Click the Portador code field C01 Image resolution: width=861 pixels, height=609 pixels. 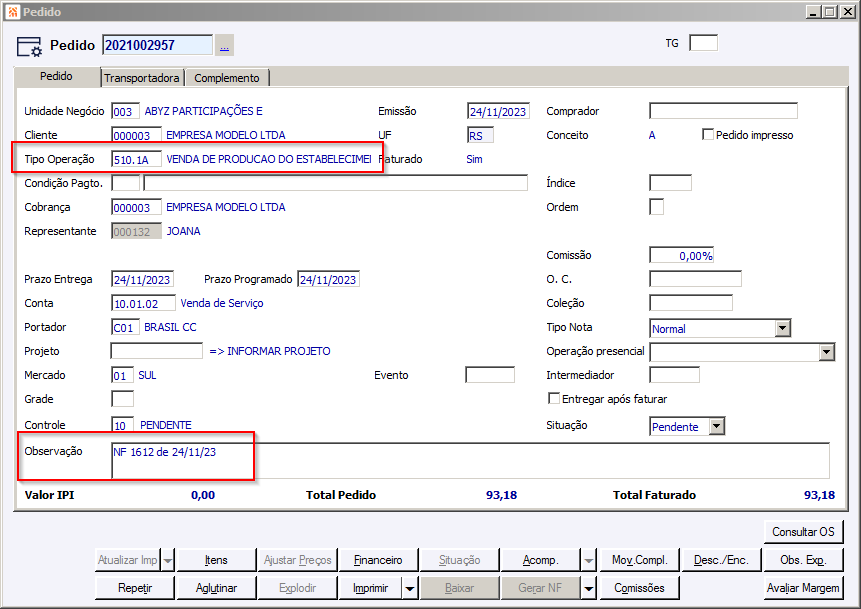[125, 327]
